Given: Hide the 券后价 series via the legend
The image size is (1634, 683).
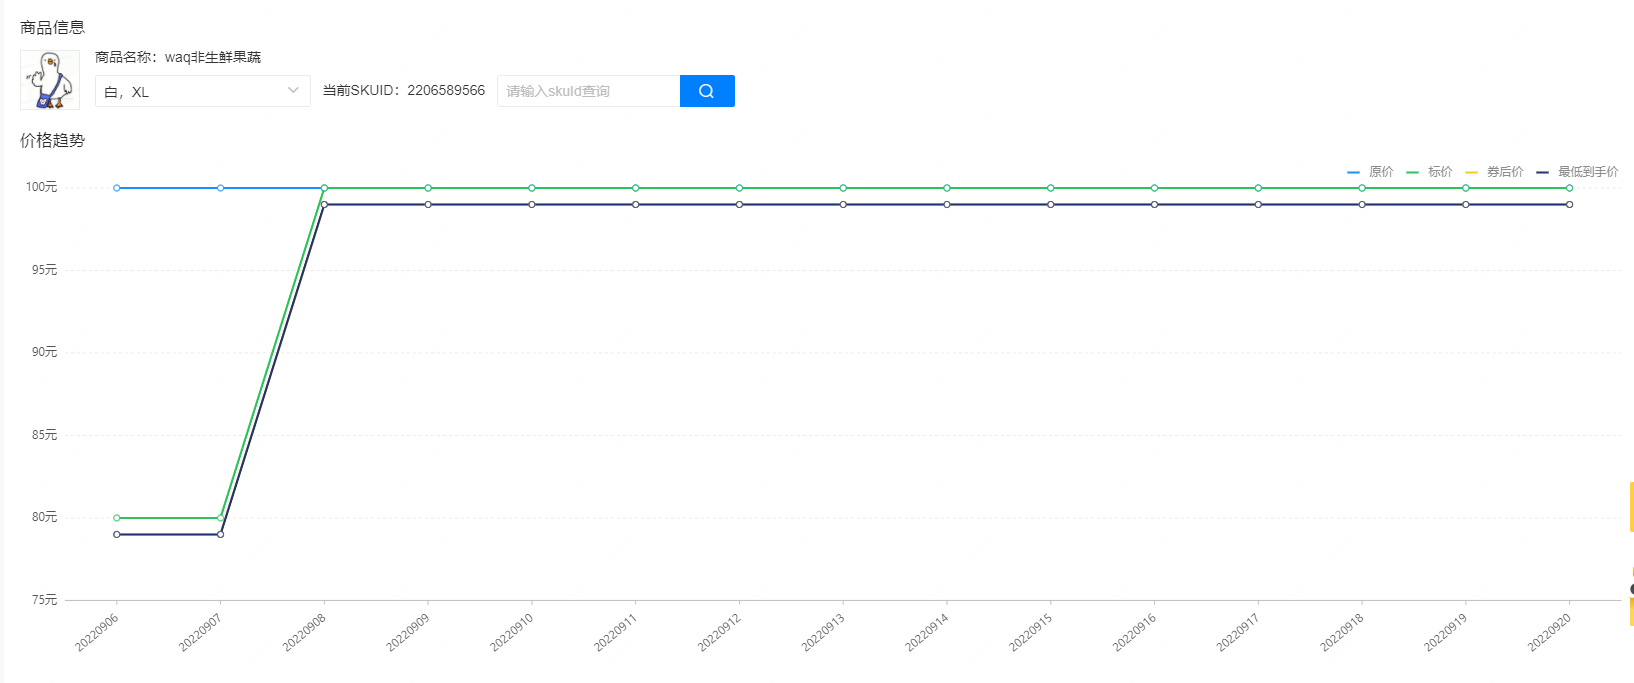Looking at the screenshot, I should point(1504,172).
